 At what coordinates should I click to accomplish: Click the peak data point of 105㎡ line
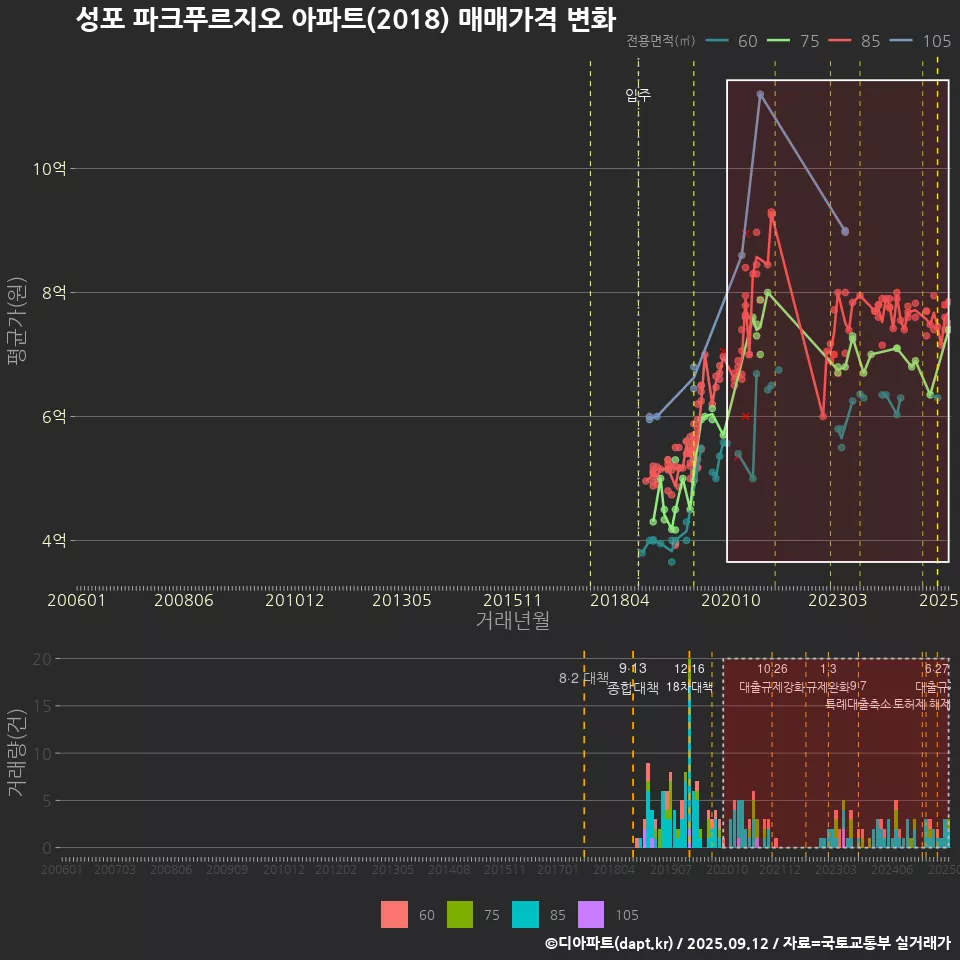click(760, 94)
